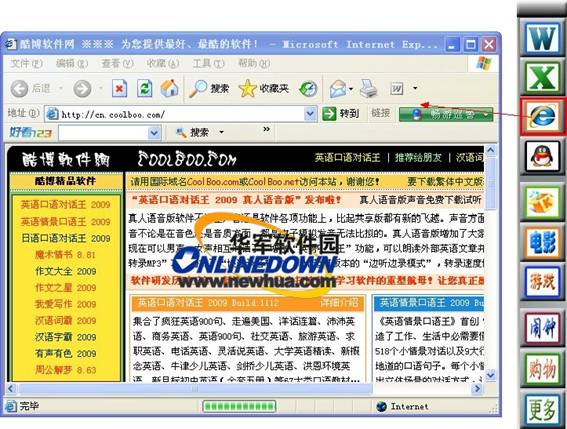
Task: Print the page with printer icon
Action: (x=368, y=88)
